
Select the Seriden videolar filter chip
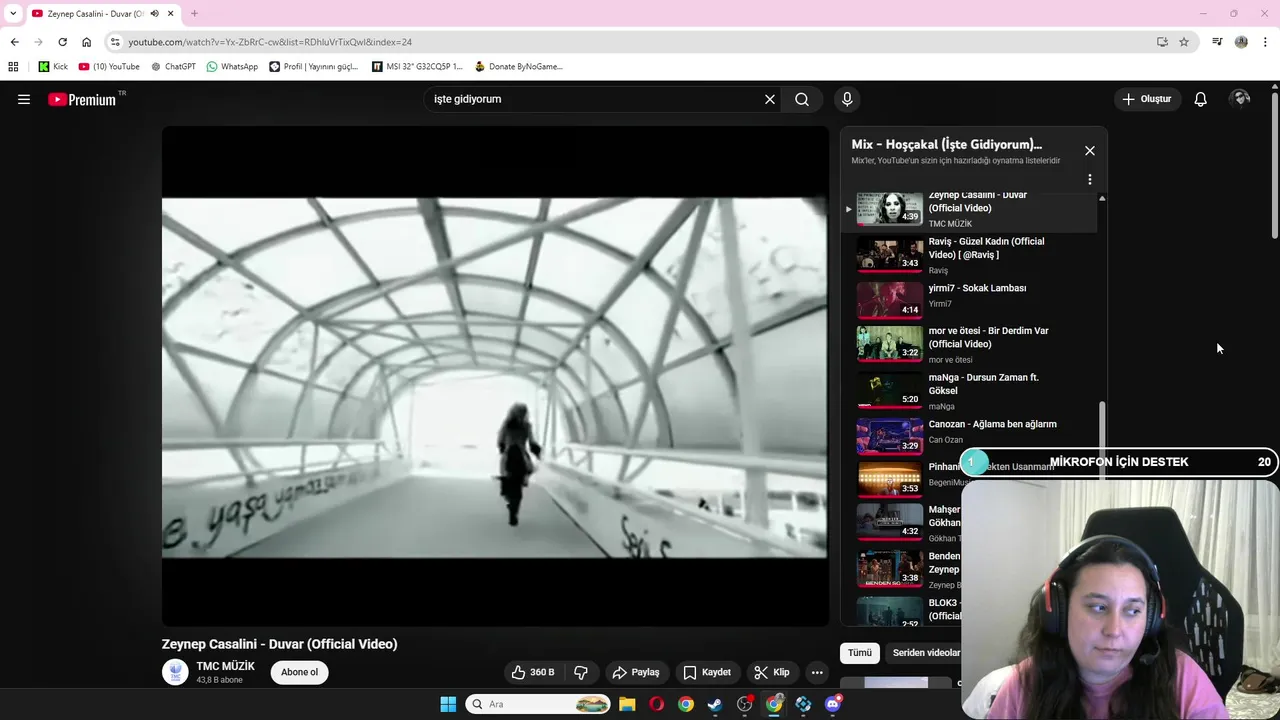[x=925, y=653]
